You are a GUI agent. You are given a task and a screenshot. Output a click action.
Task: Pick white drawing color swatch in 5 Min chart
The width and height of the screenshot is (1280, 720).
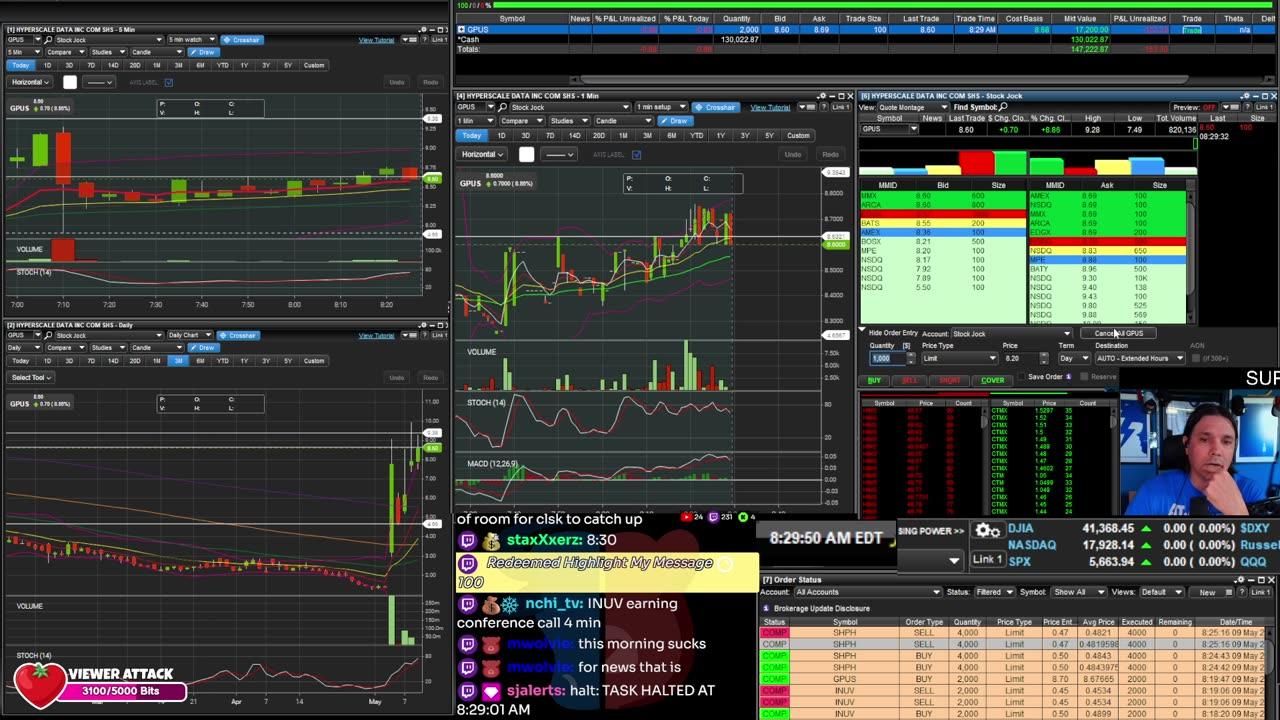tap(70, 82)
